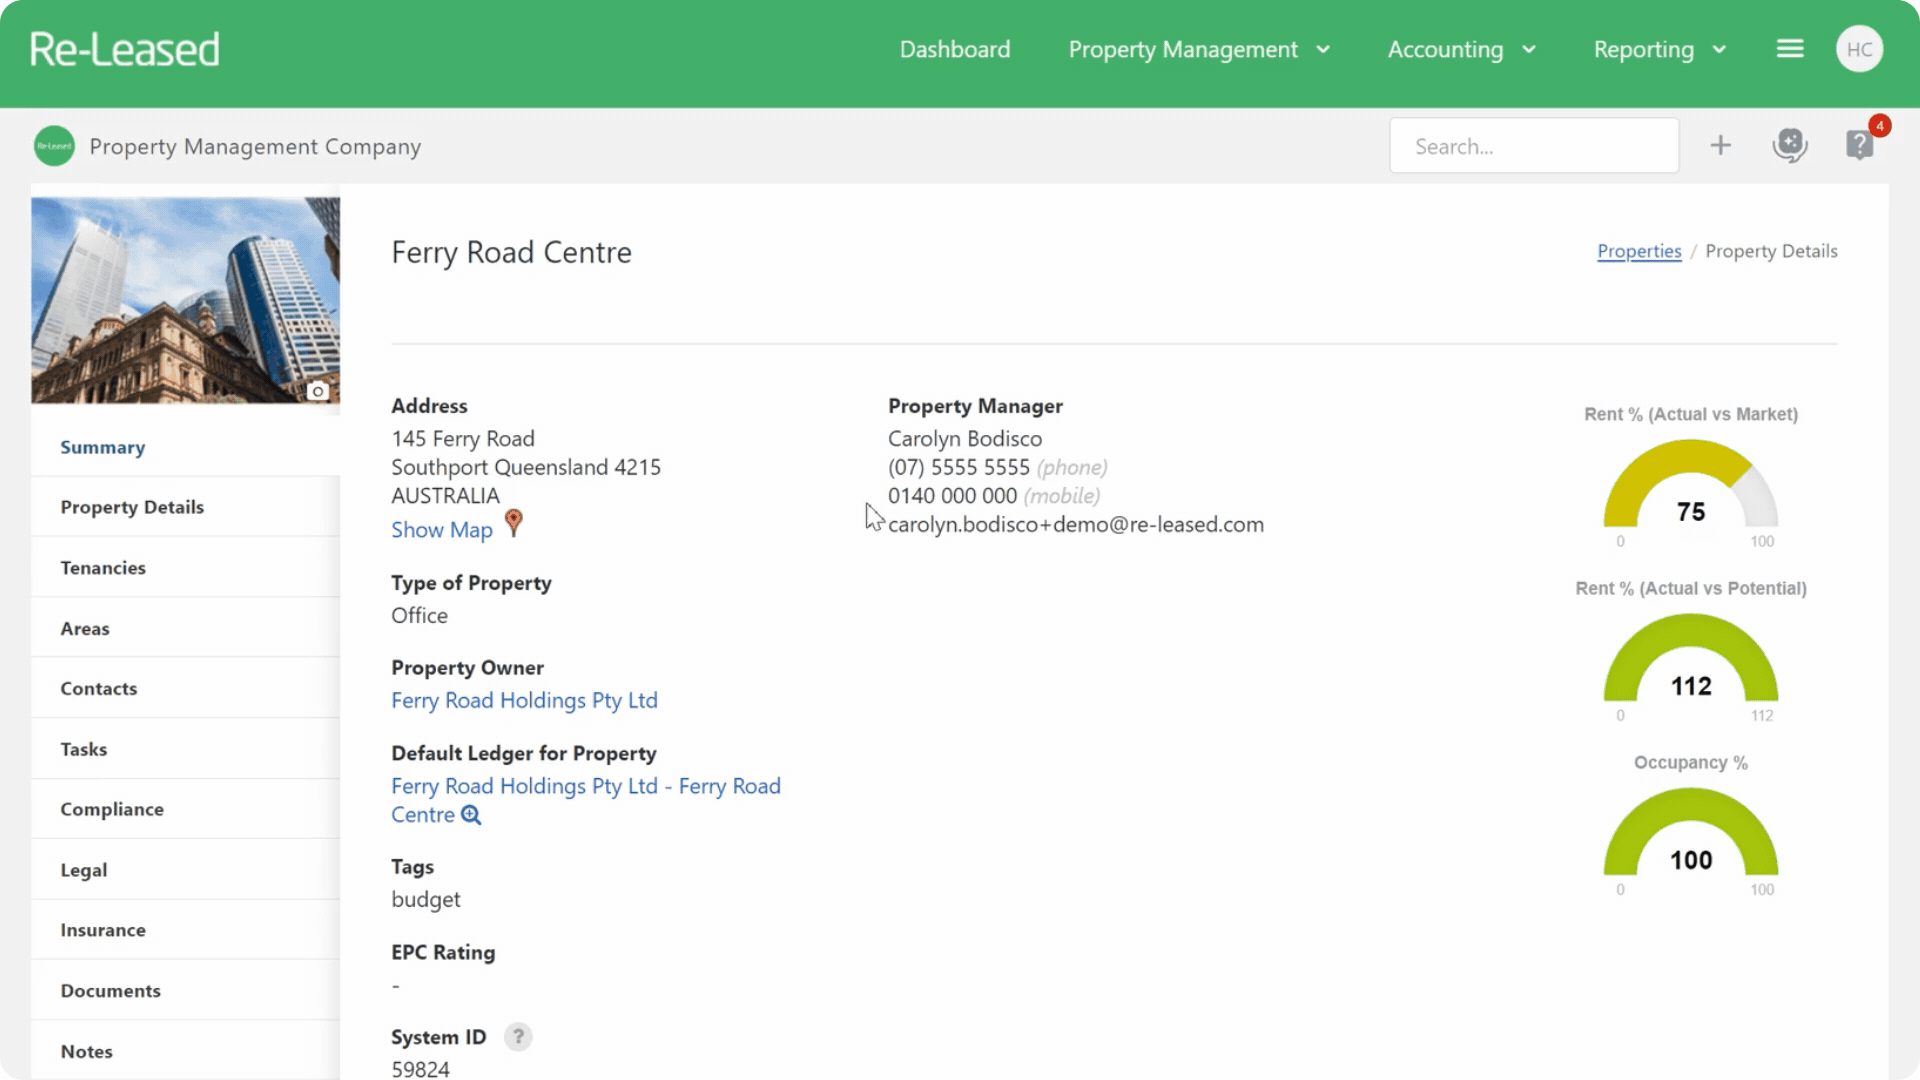Open the Areas sidebar tab
This screenshot has width=1920, height=1080.
[186, 628]
